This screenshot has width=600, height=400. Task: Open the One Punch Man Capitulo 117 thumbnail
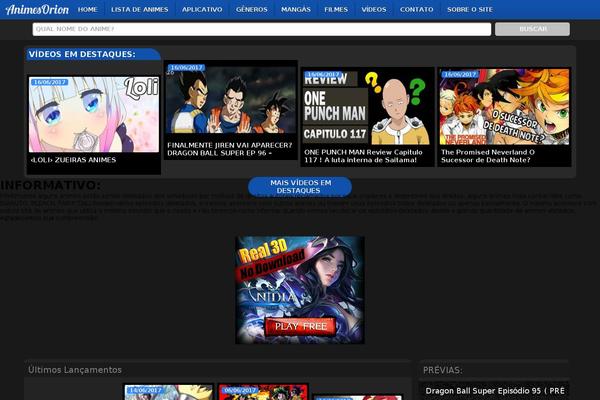click(367, 107)
